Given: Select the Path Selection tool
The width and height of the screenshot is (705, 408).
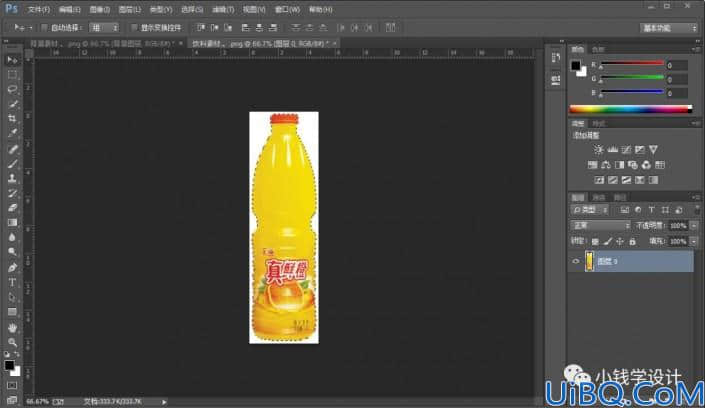Looking at the screenshot, I should click(12, 297).
